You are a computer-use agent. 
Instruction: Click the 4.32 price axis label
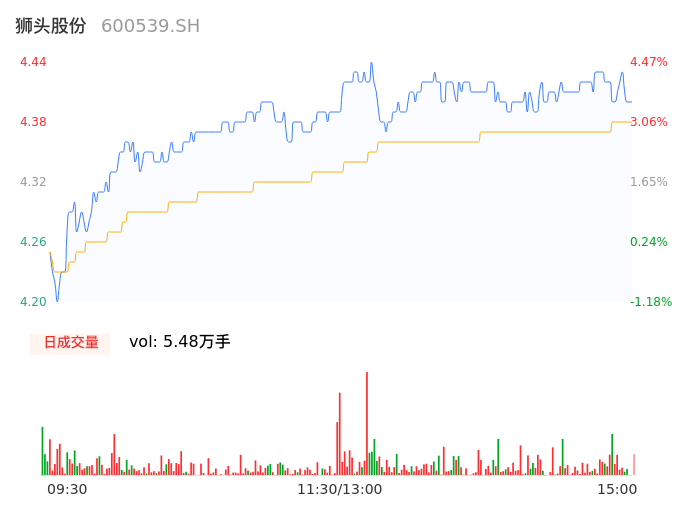[33, 182]
